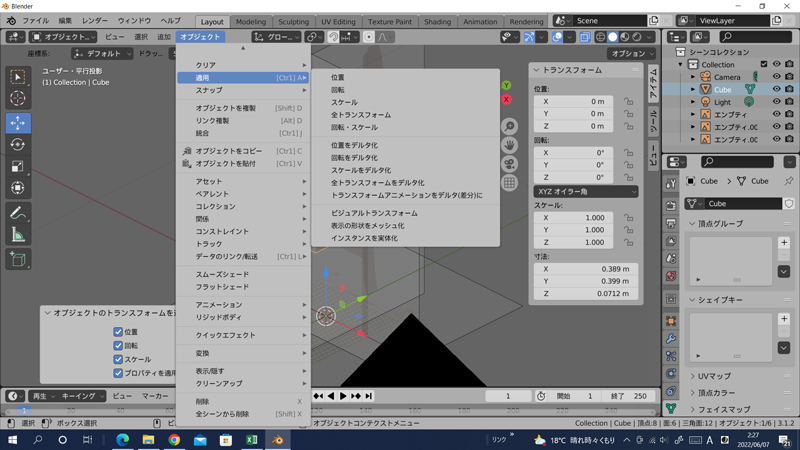Click the Excel icon in taskbar
800x450 pixels.
[252, 440]
